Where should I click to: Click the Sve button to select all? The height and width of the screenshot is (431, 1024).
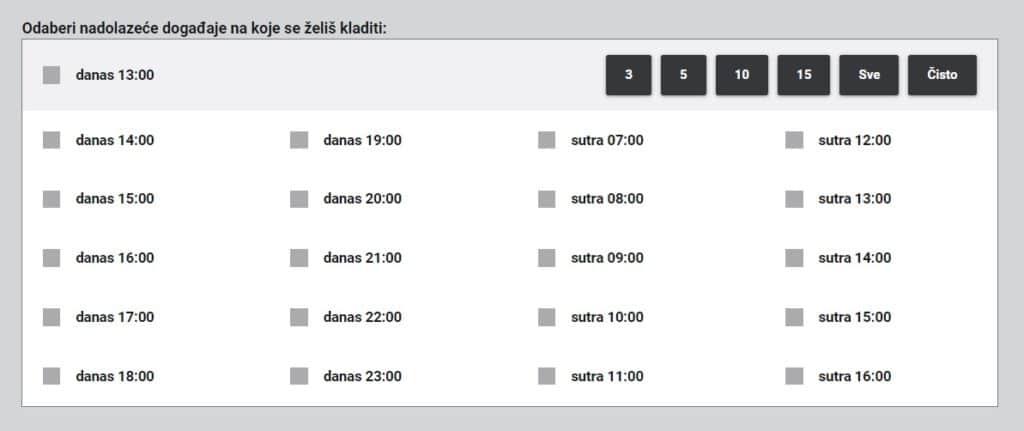coord(869,75)
